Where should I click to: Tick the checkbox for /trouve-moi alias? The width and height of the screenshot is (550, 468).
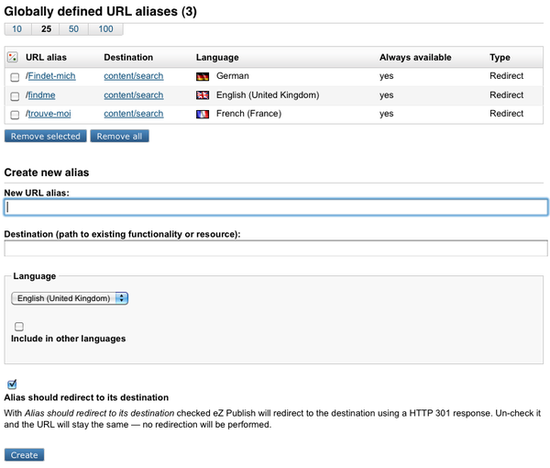click(x=15, y=115)
